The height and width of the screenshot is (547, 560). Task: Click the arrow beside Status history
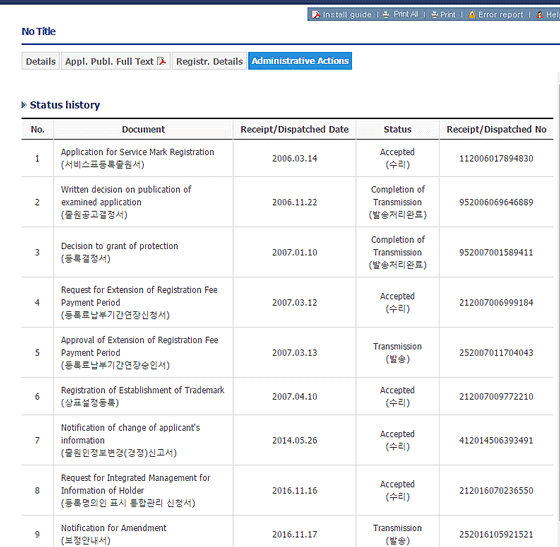click(24, 105)
